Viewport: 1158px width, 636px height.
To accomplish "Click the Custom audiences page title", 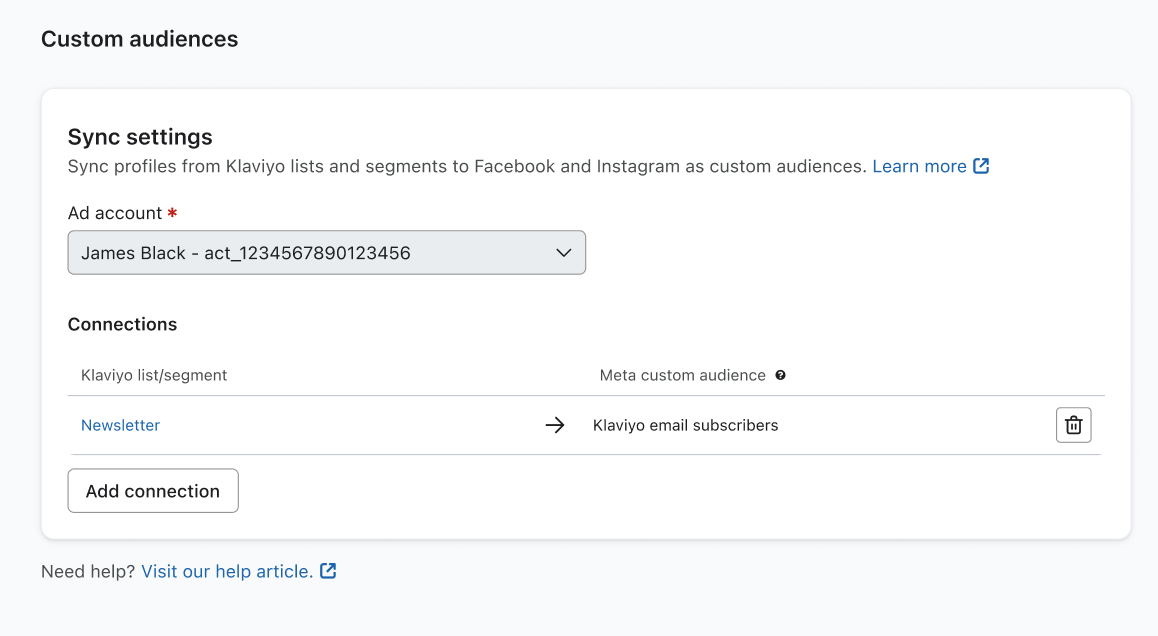I will click(x=139, y=39).
